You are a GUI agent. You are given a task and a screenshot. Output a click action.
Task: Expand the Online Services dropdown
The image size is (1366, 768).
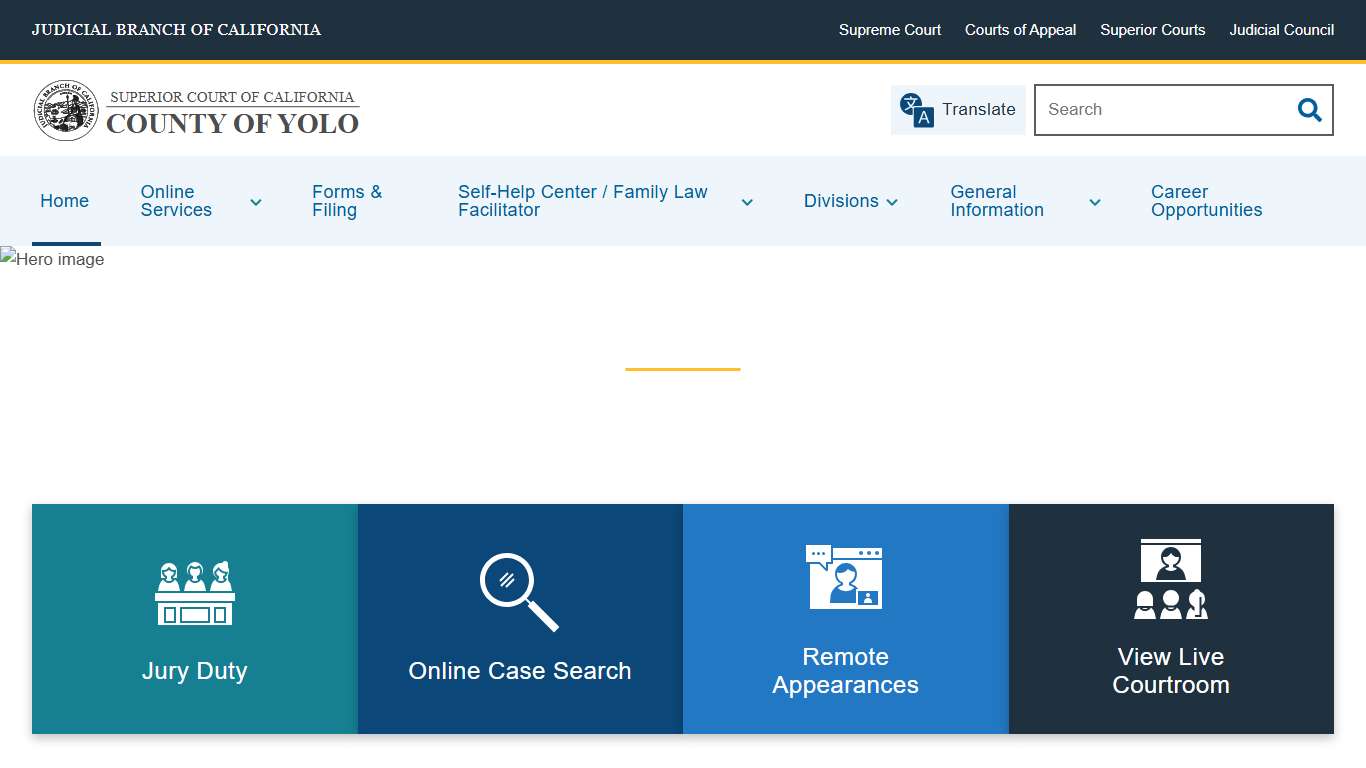(256, 202)
